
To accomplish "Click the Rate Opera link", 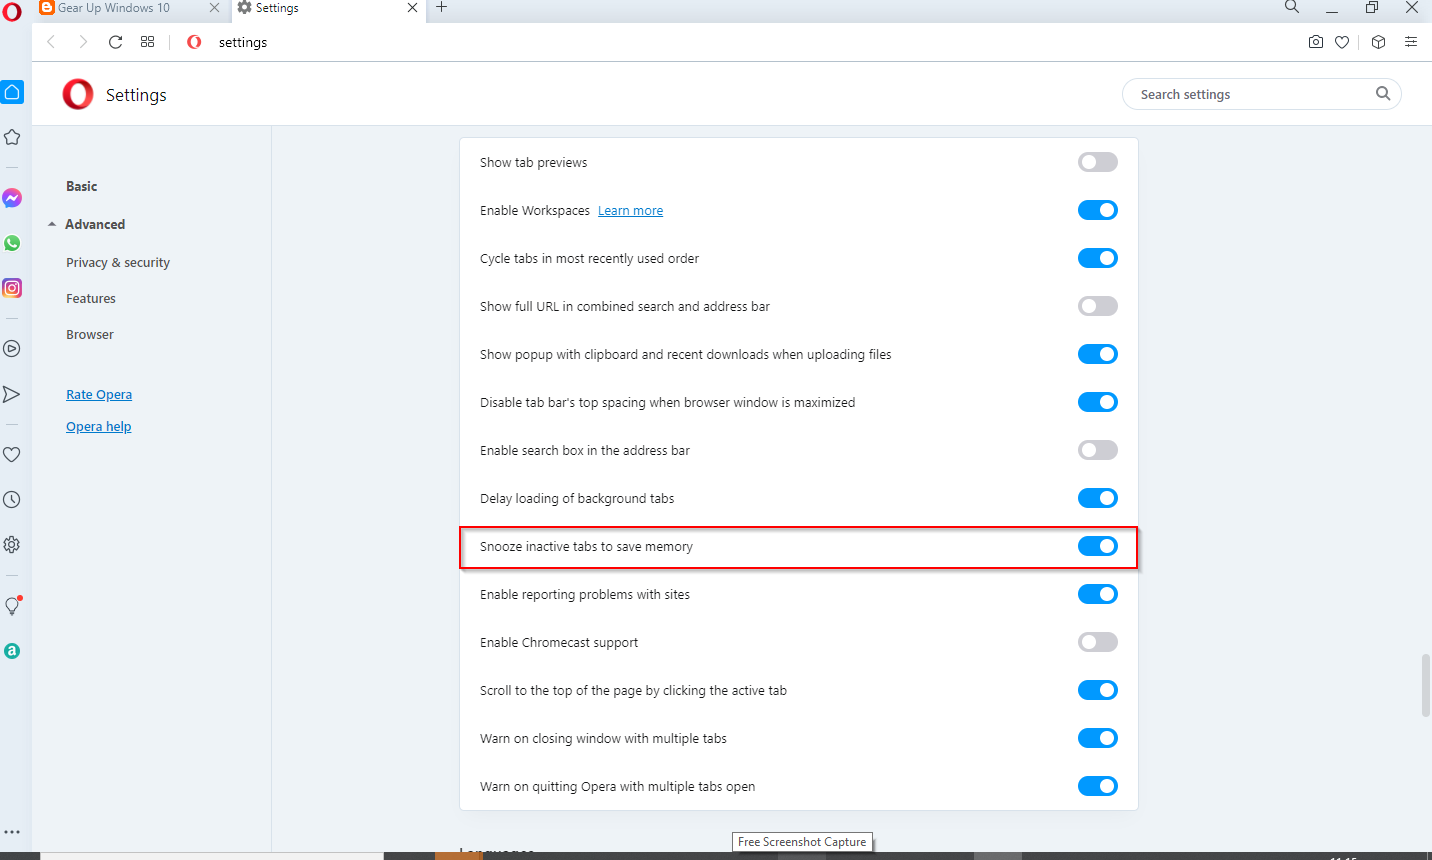I will click(99, 394).
